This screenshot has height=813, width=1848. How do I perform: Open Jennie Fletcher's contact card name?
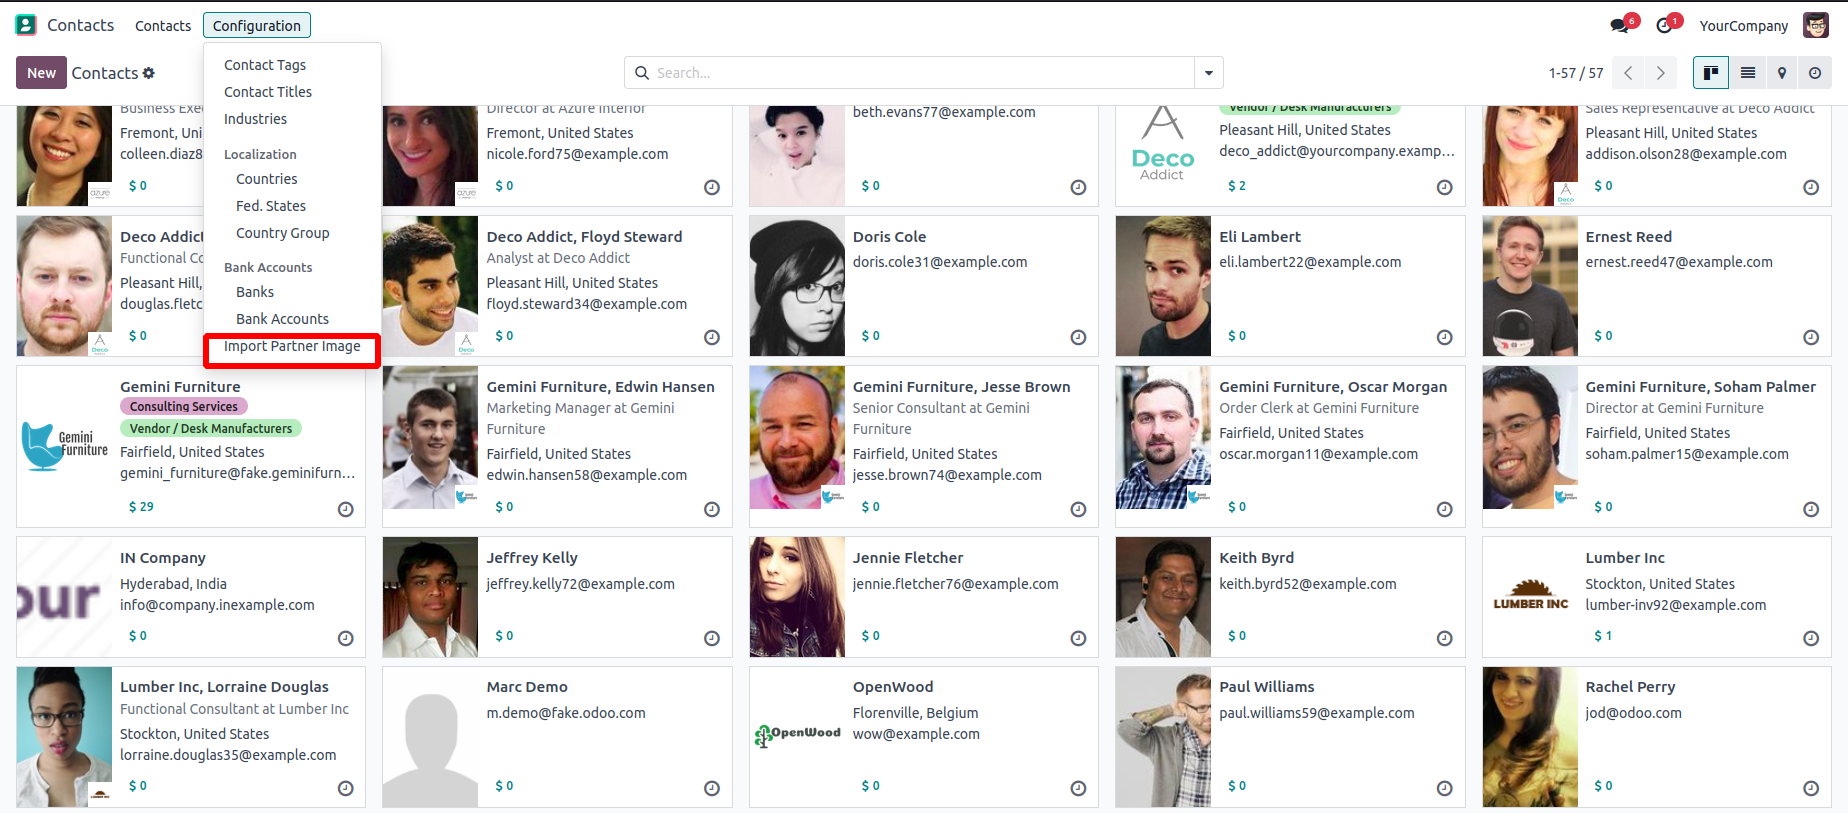908,558
